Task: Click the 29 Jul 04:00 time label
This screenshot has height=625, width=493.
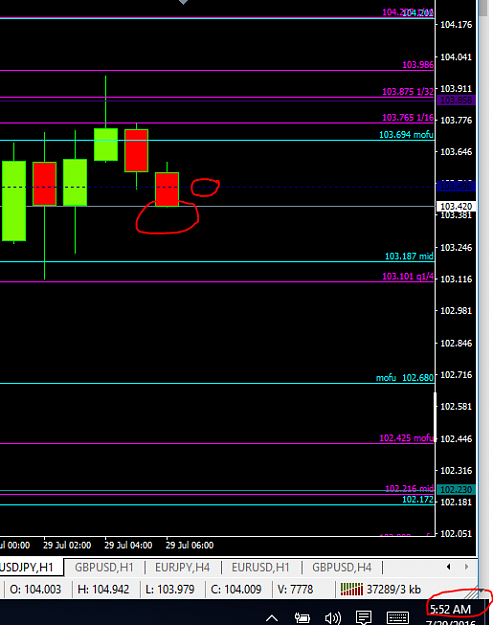Action: (128, 545)
